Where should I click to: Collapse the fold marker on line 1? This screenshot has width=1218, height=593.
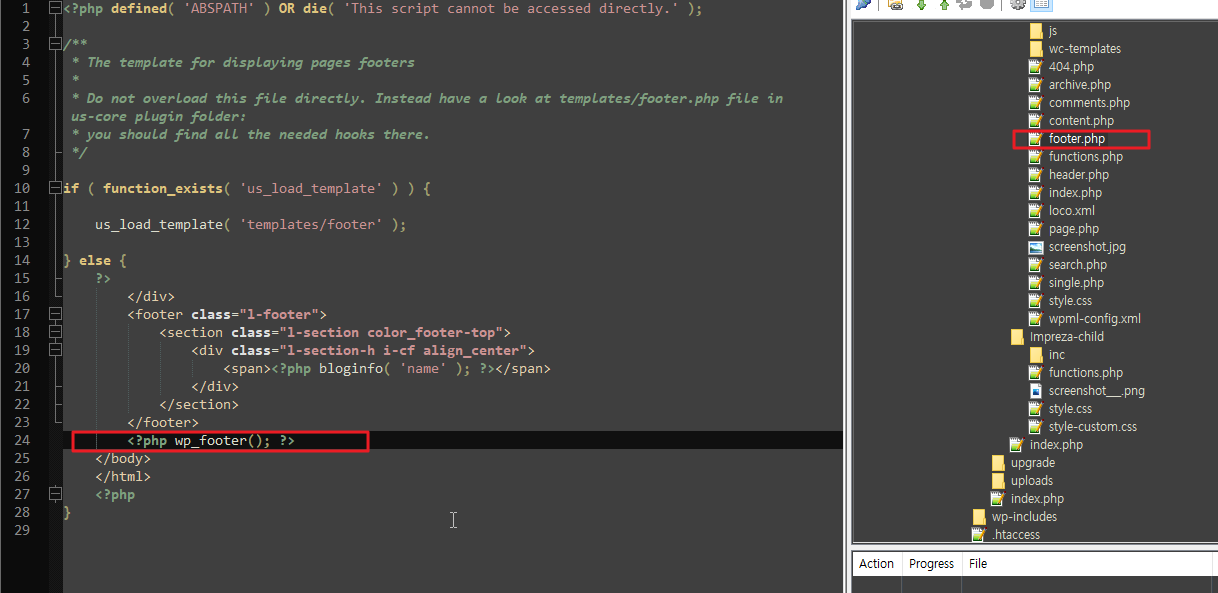pos(54,8)
